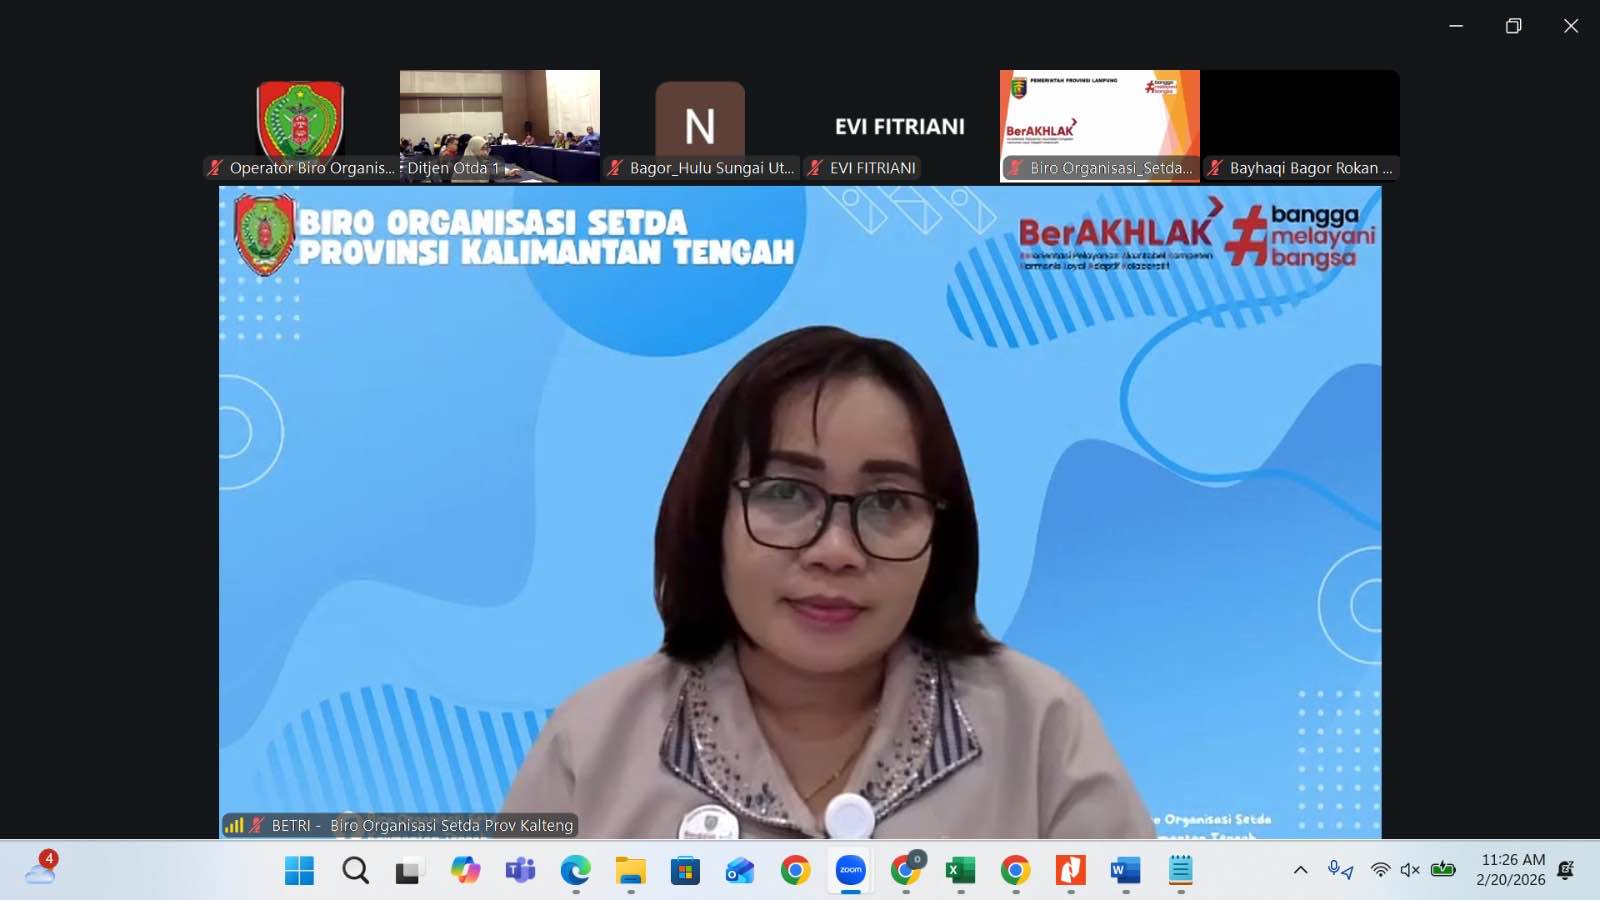Open Outlook mail from the taskbar
The height and width of the screenshot is (900, 1600).
742,869
